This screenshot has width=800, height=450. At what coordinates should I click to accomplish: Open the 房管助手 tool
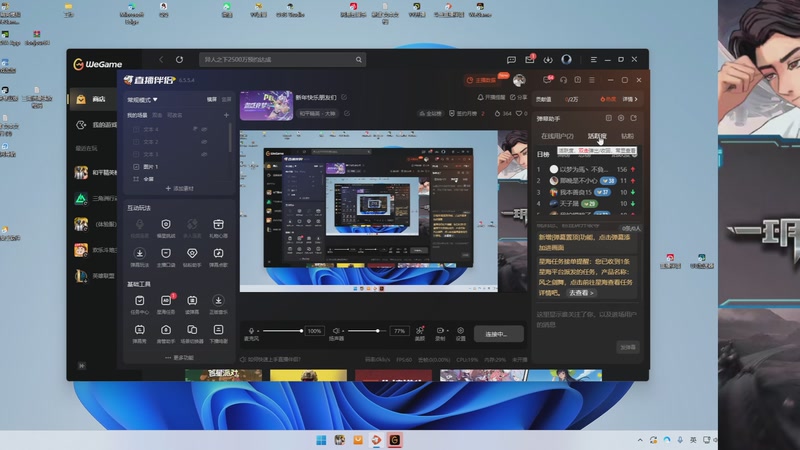point(166,334)
